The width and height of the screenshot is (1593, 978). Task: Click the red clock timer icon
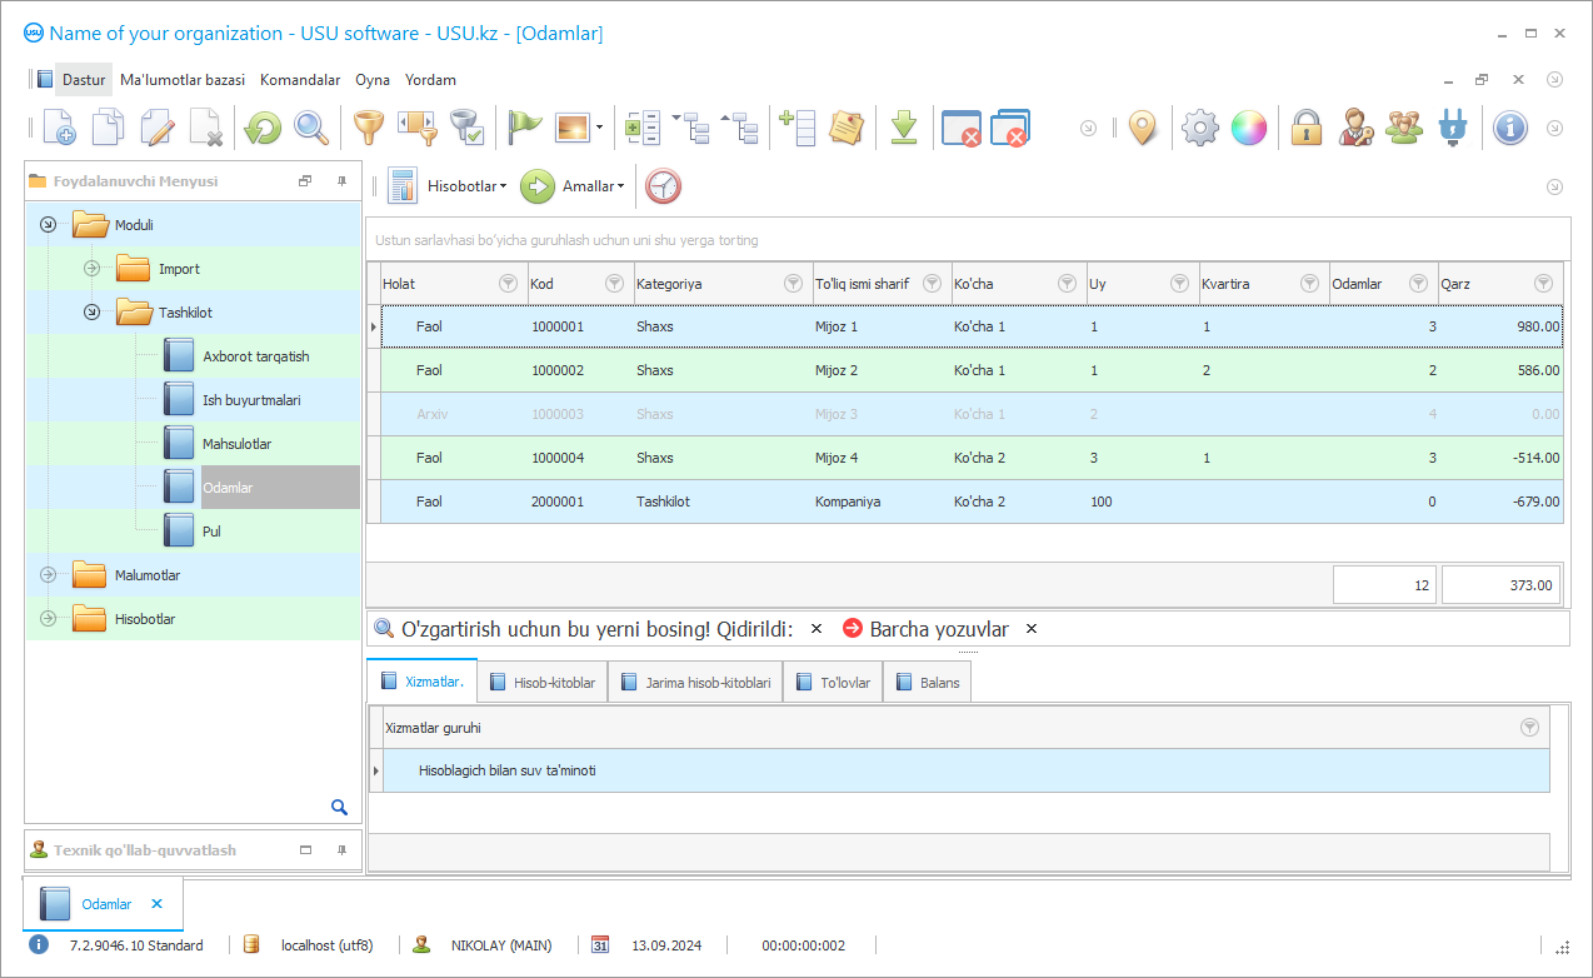tap(663, 186)
